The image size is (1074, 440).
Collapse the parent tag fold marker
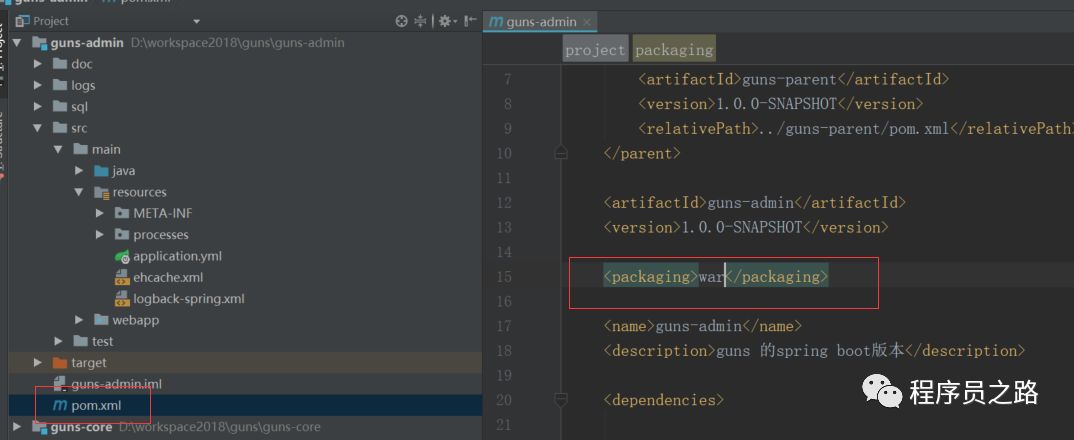tap(561, 153)
